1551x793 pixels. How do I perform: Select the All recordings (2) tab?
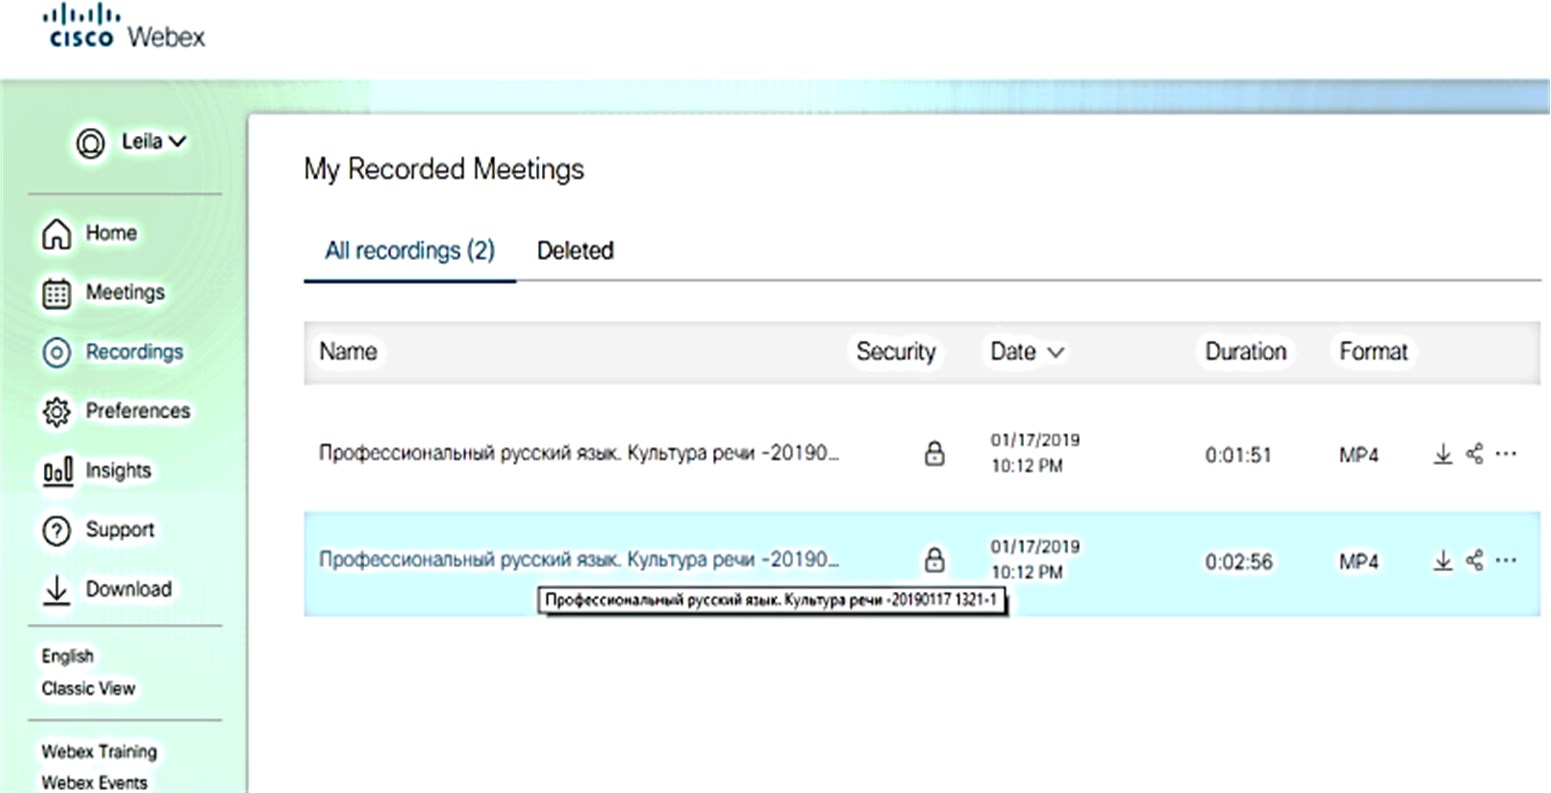[x=409, y=251]
